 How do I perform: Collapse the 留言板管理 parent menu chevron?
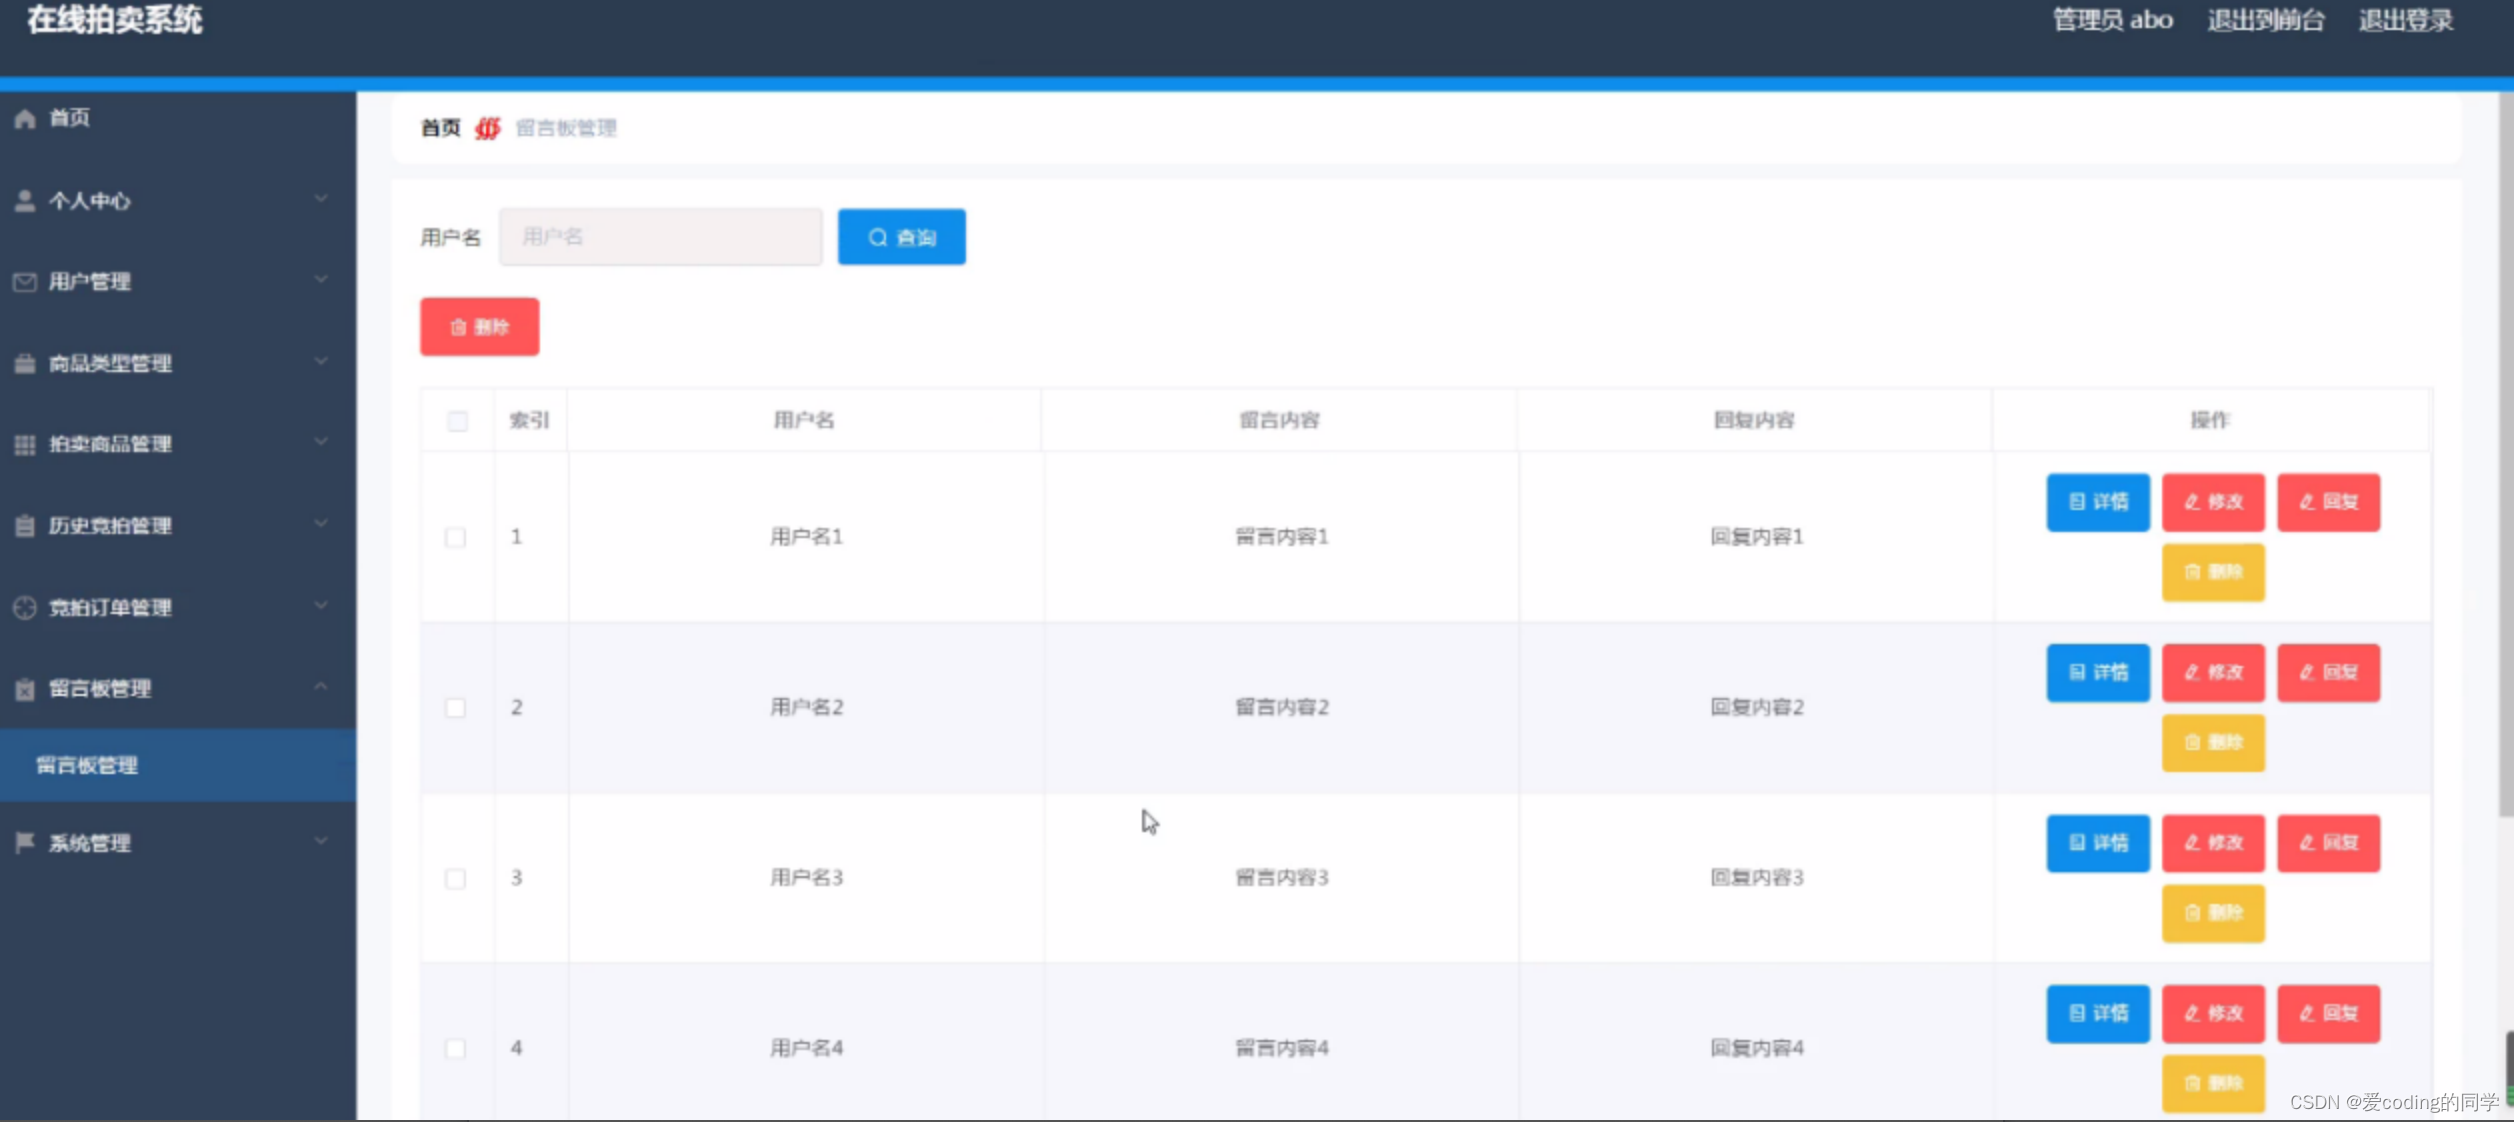(321, 687)
